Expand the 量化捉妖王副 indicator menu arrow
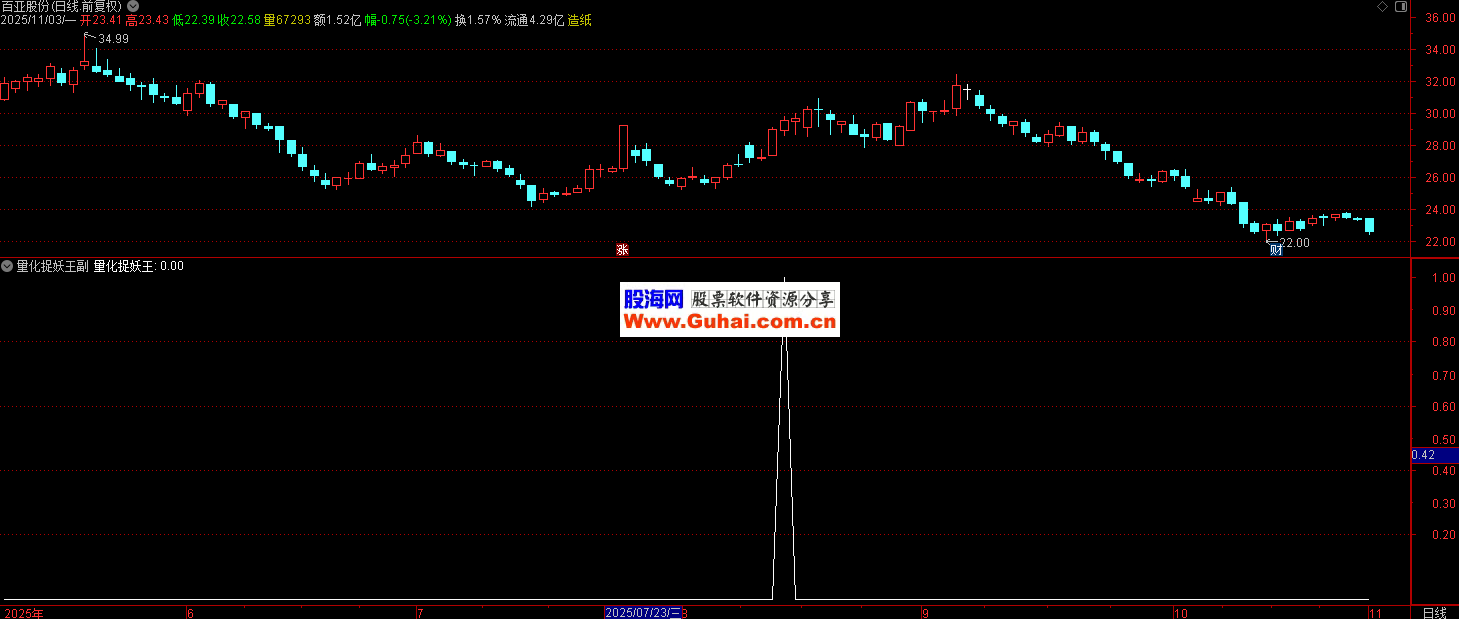Screen dimensions: 1459x619 (7, 266)
